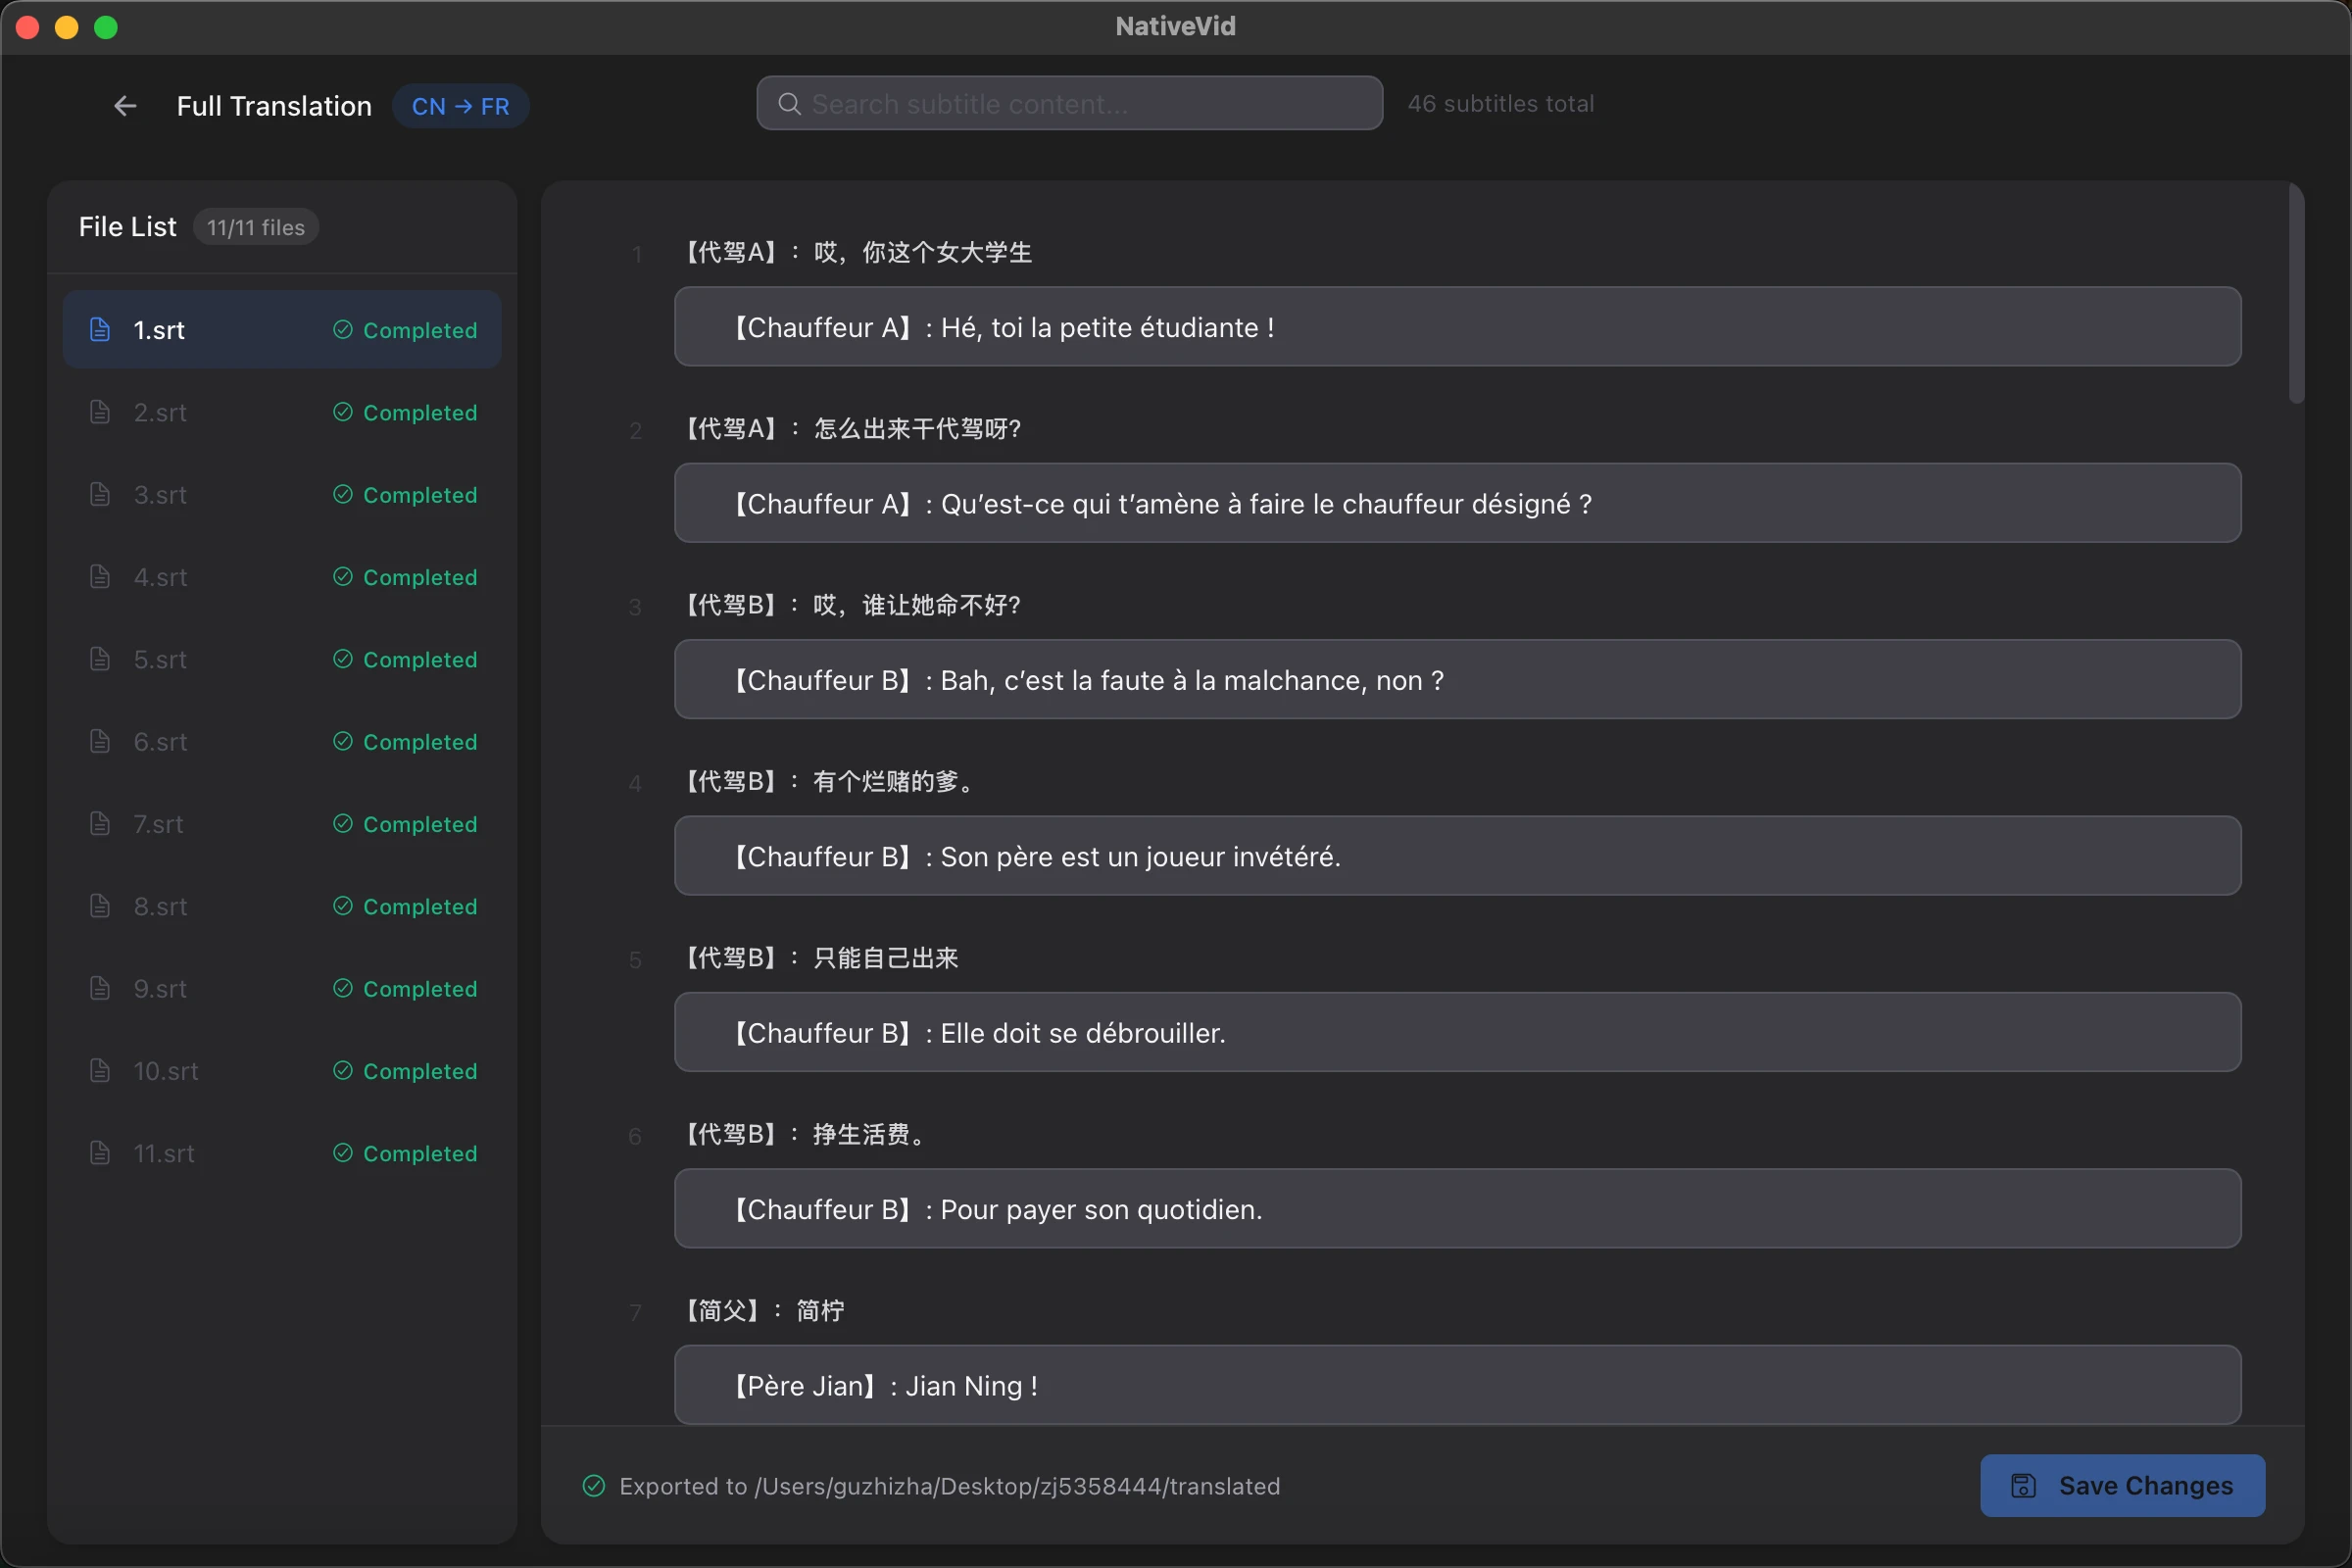The height and width of the screenshot is (1568, 2352).
Task: Click source line '有个烂赌的爹。'
Action: 830,781
